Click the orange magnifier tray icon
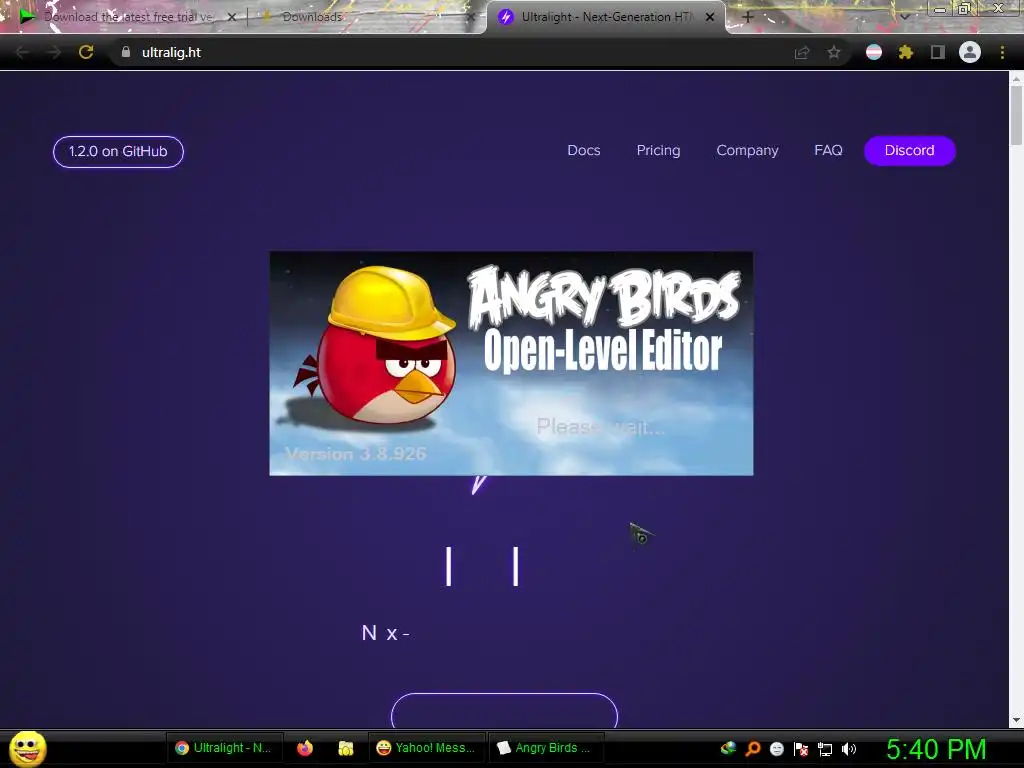The width and height of the screenshot is (1024, 768). coord(753,748)
